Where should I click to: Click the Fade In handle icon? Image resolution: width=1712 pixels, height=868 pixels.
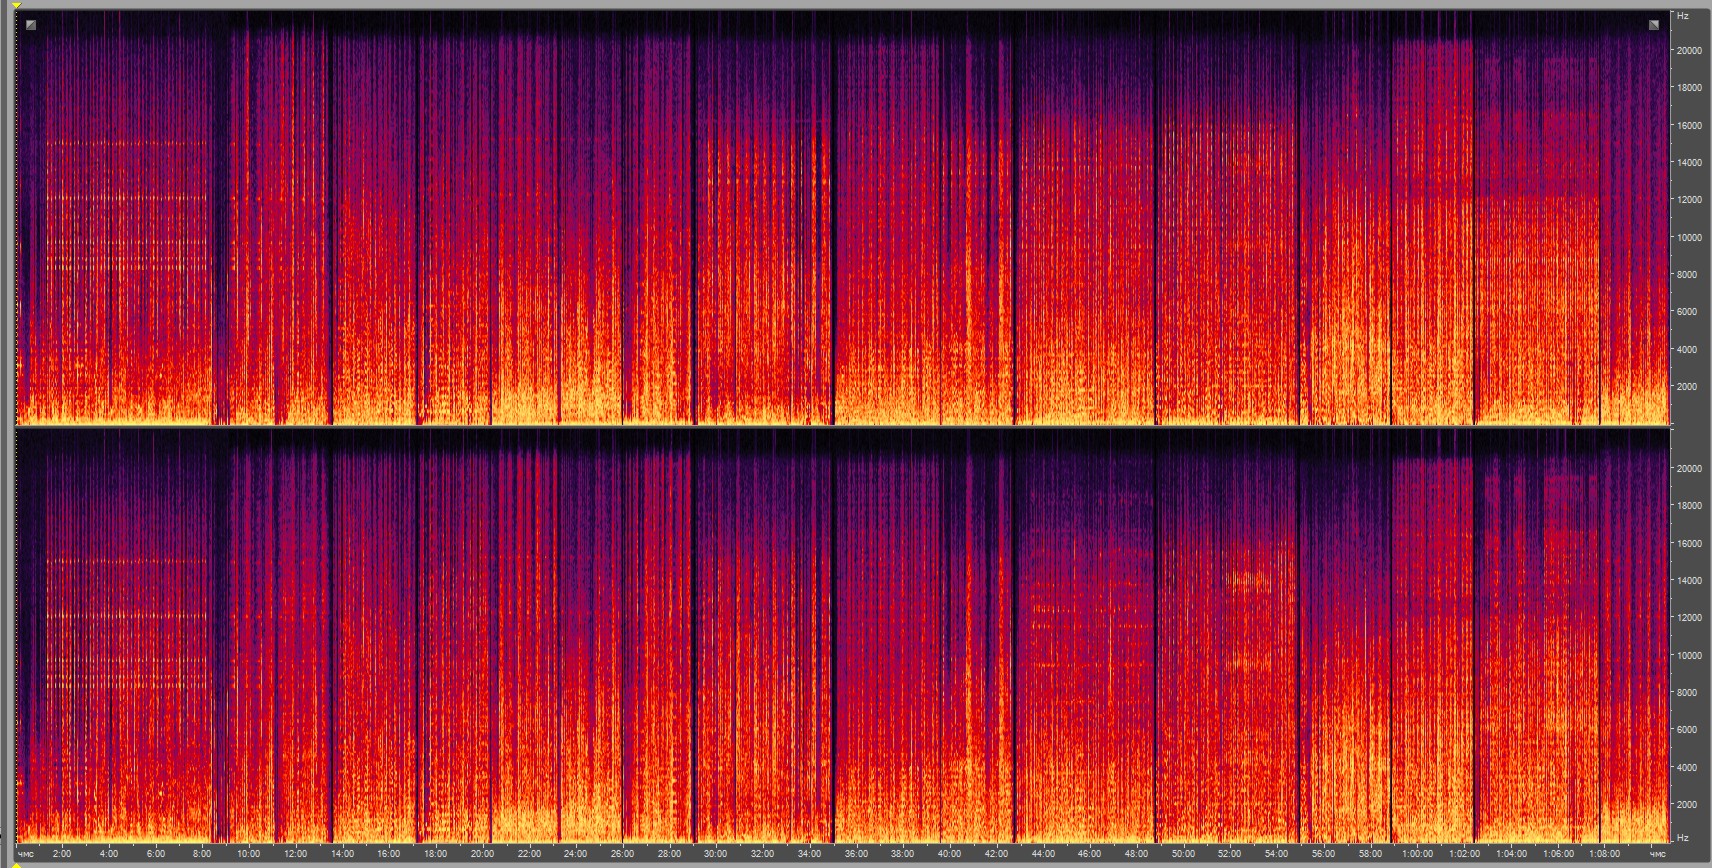pyautogui.click(x=31, y=25)
